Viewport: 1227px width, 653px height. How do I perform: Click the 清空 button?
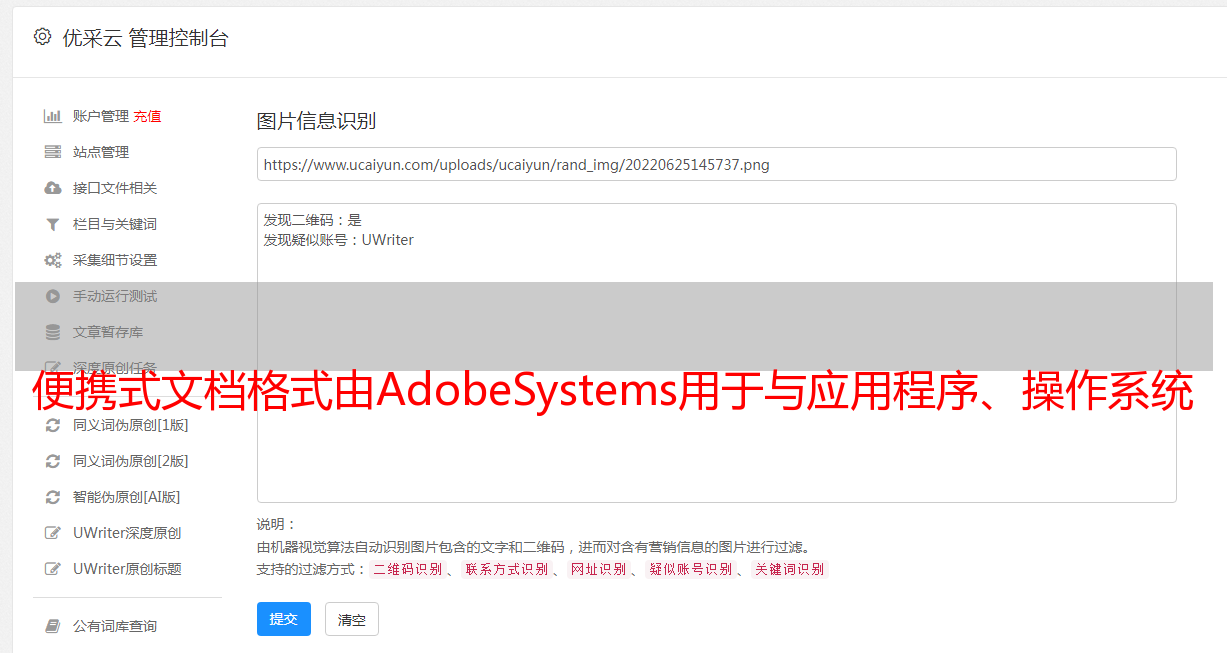(x=352, y=620)
